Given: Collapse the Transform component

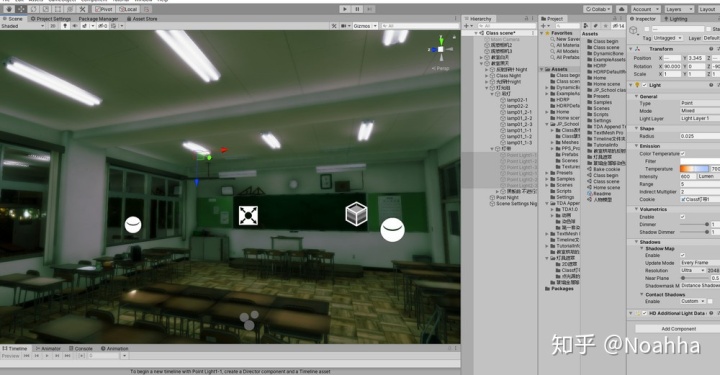Looking at the screenshot, I should point(631,49).
